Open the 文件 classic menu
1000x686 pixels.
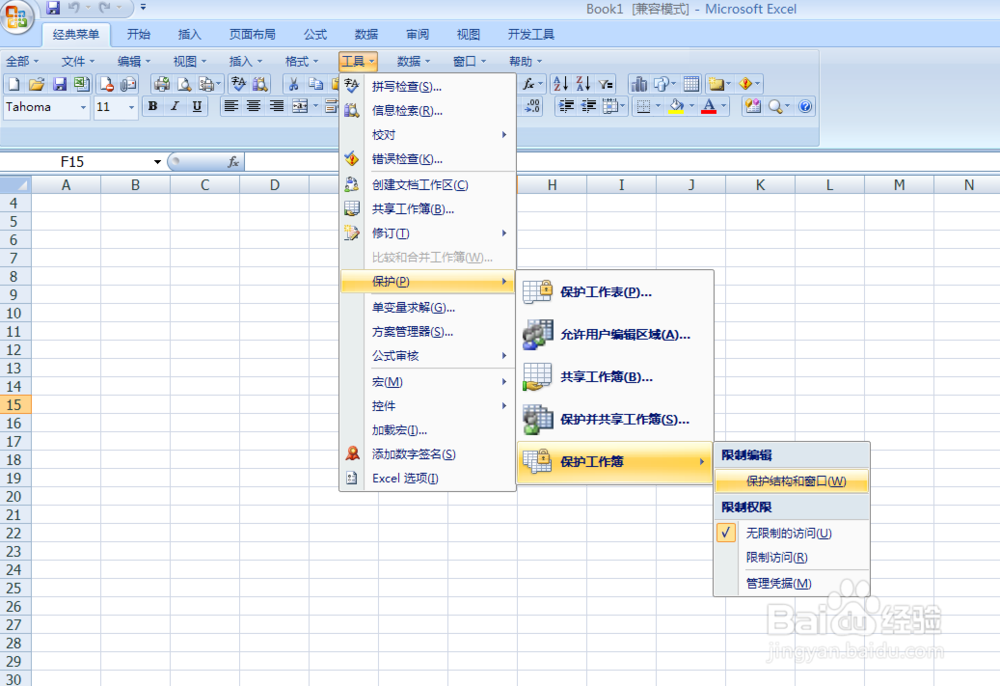click(x=78, y=61)
